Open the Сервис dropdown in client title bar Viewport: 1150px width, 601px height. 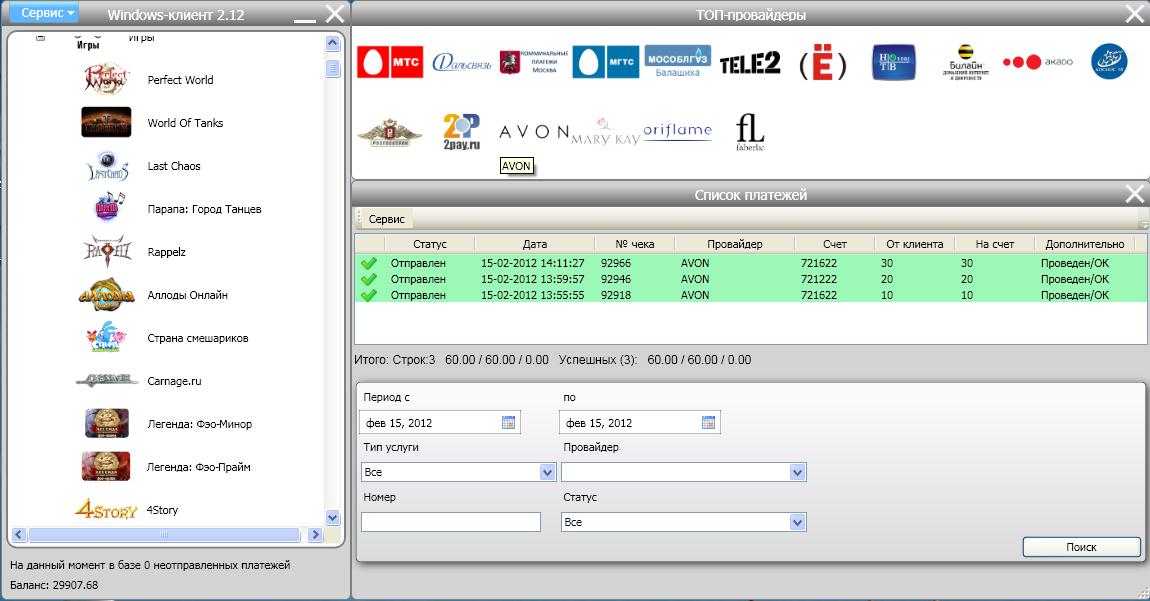point(45,13)
